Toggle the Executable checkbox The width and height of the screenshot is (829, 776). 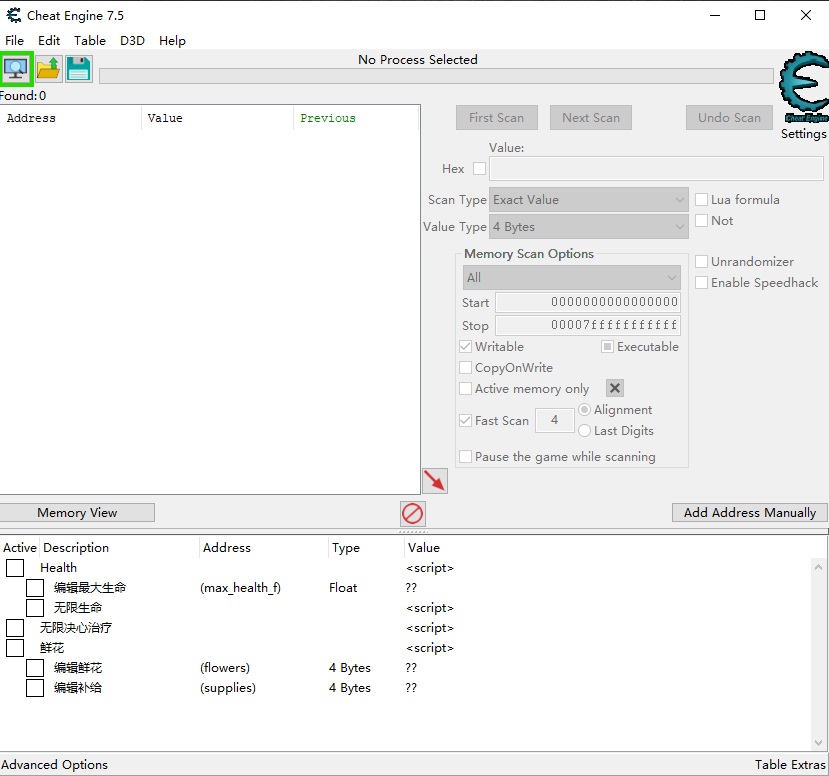tap(607, 347)
